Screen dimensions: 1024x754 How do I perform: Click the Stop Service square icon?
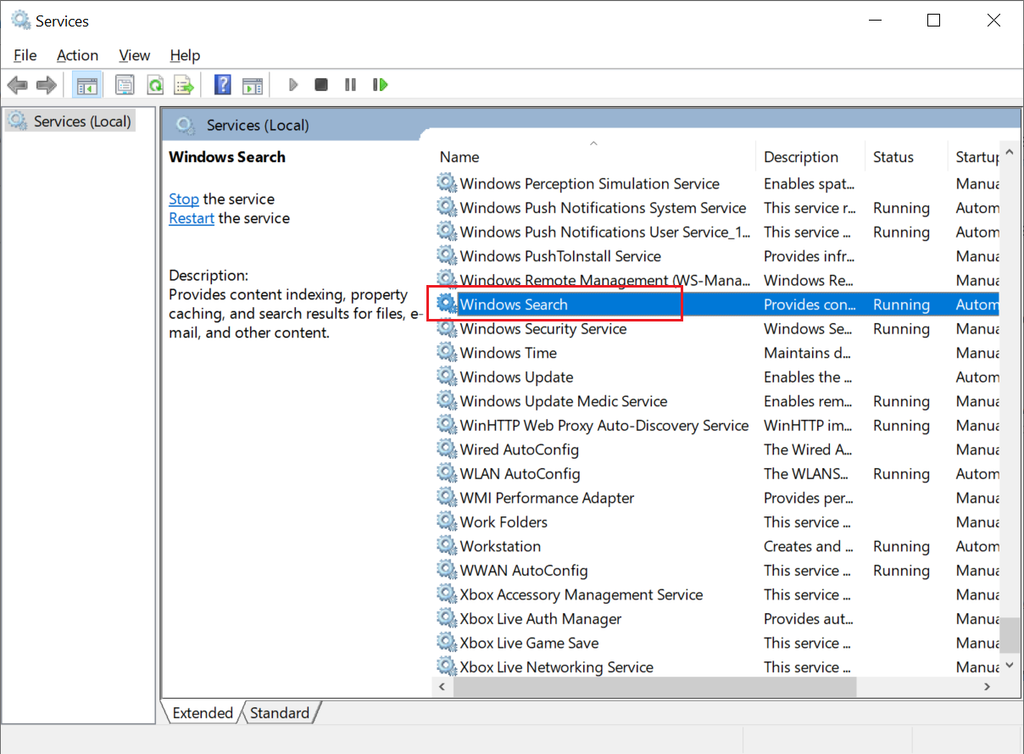(x=321, y=85)
